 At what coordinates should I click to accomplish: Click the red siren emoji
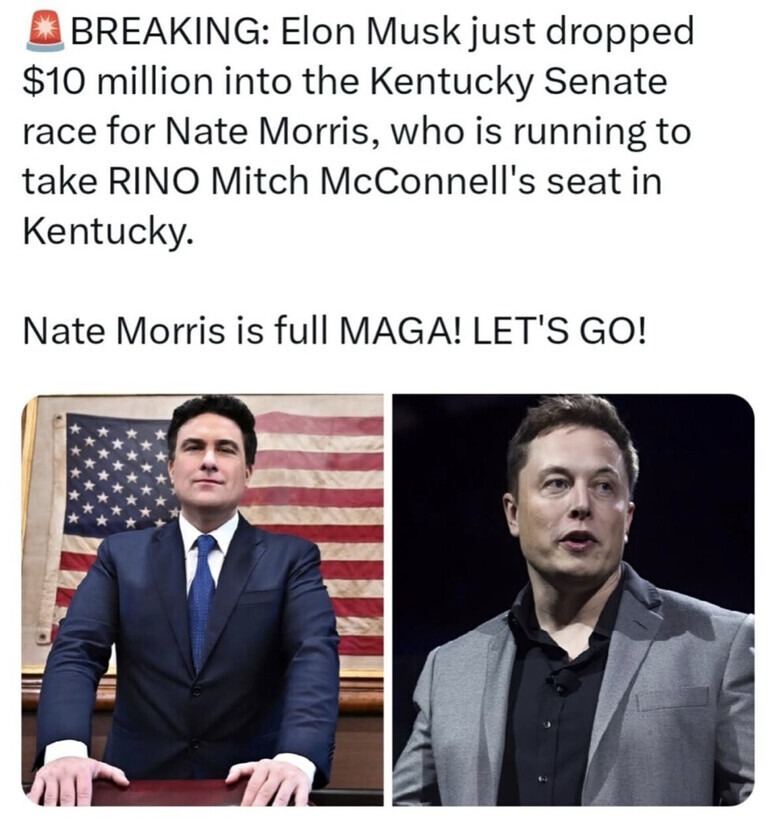44,31
